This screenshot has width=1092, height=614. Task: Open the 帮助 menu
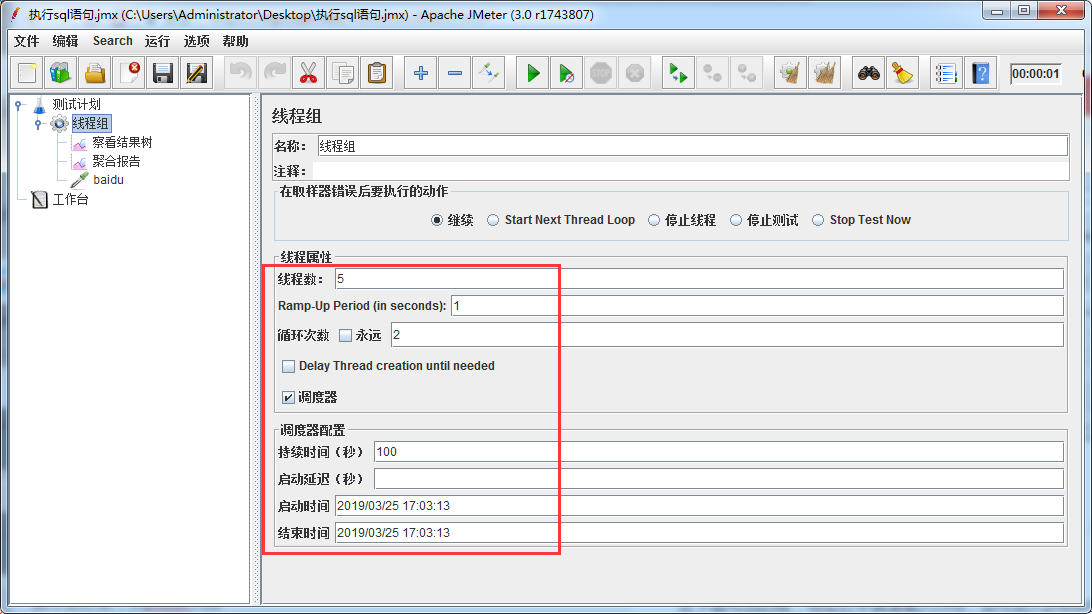235,41
